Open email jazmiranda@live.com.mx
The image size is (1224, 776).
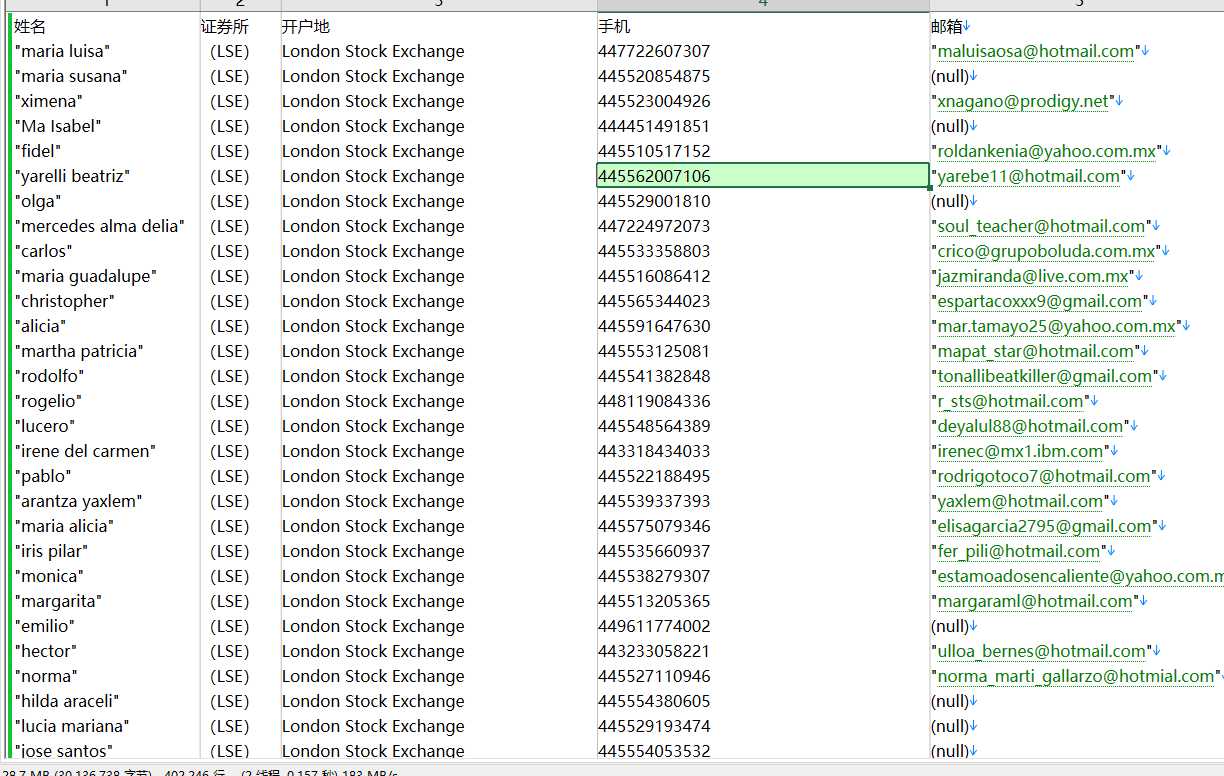point(1033,276)
